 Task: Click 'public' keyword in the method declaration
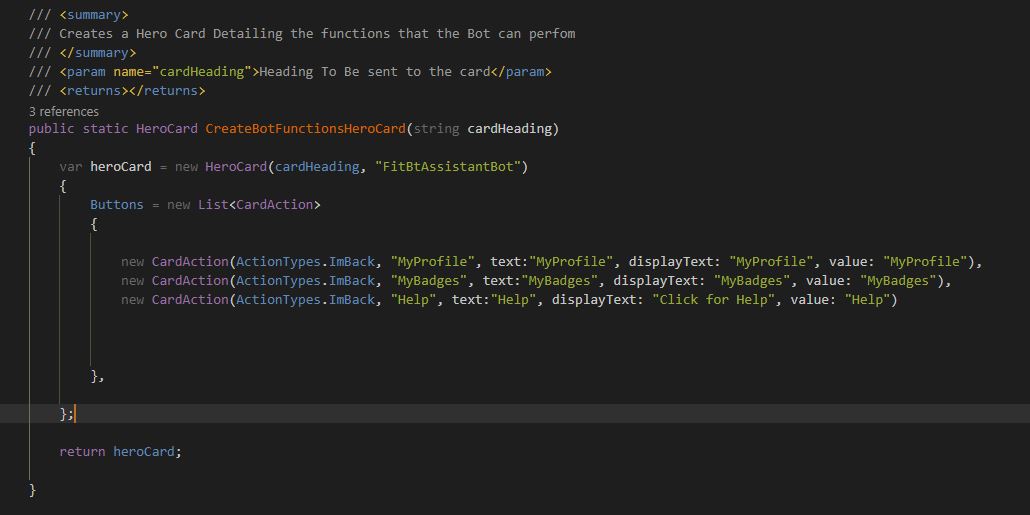[51, 129]
